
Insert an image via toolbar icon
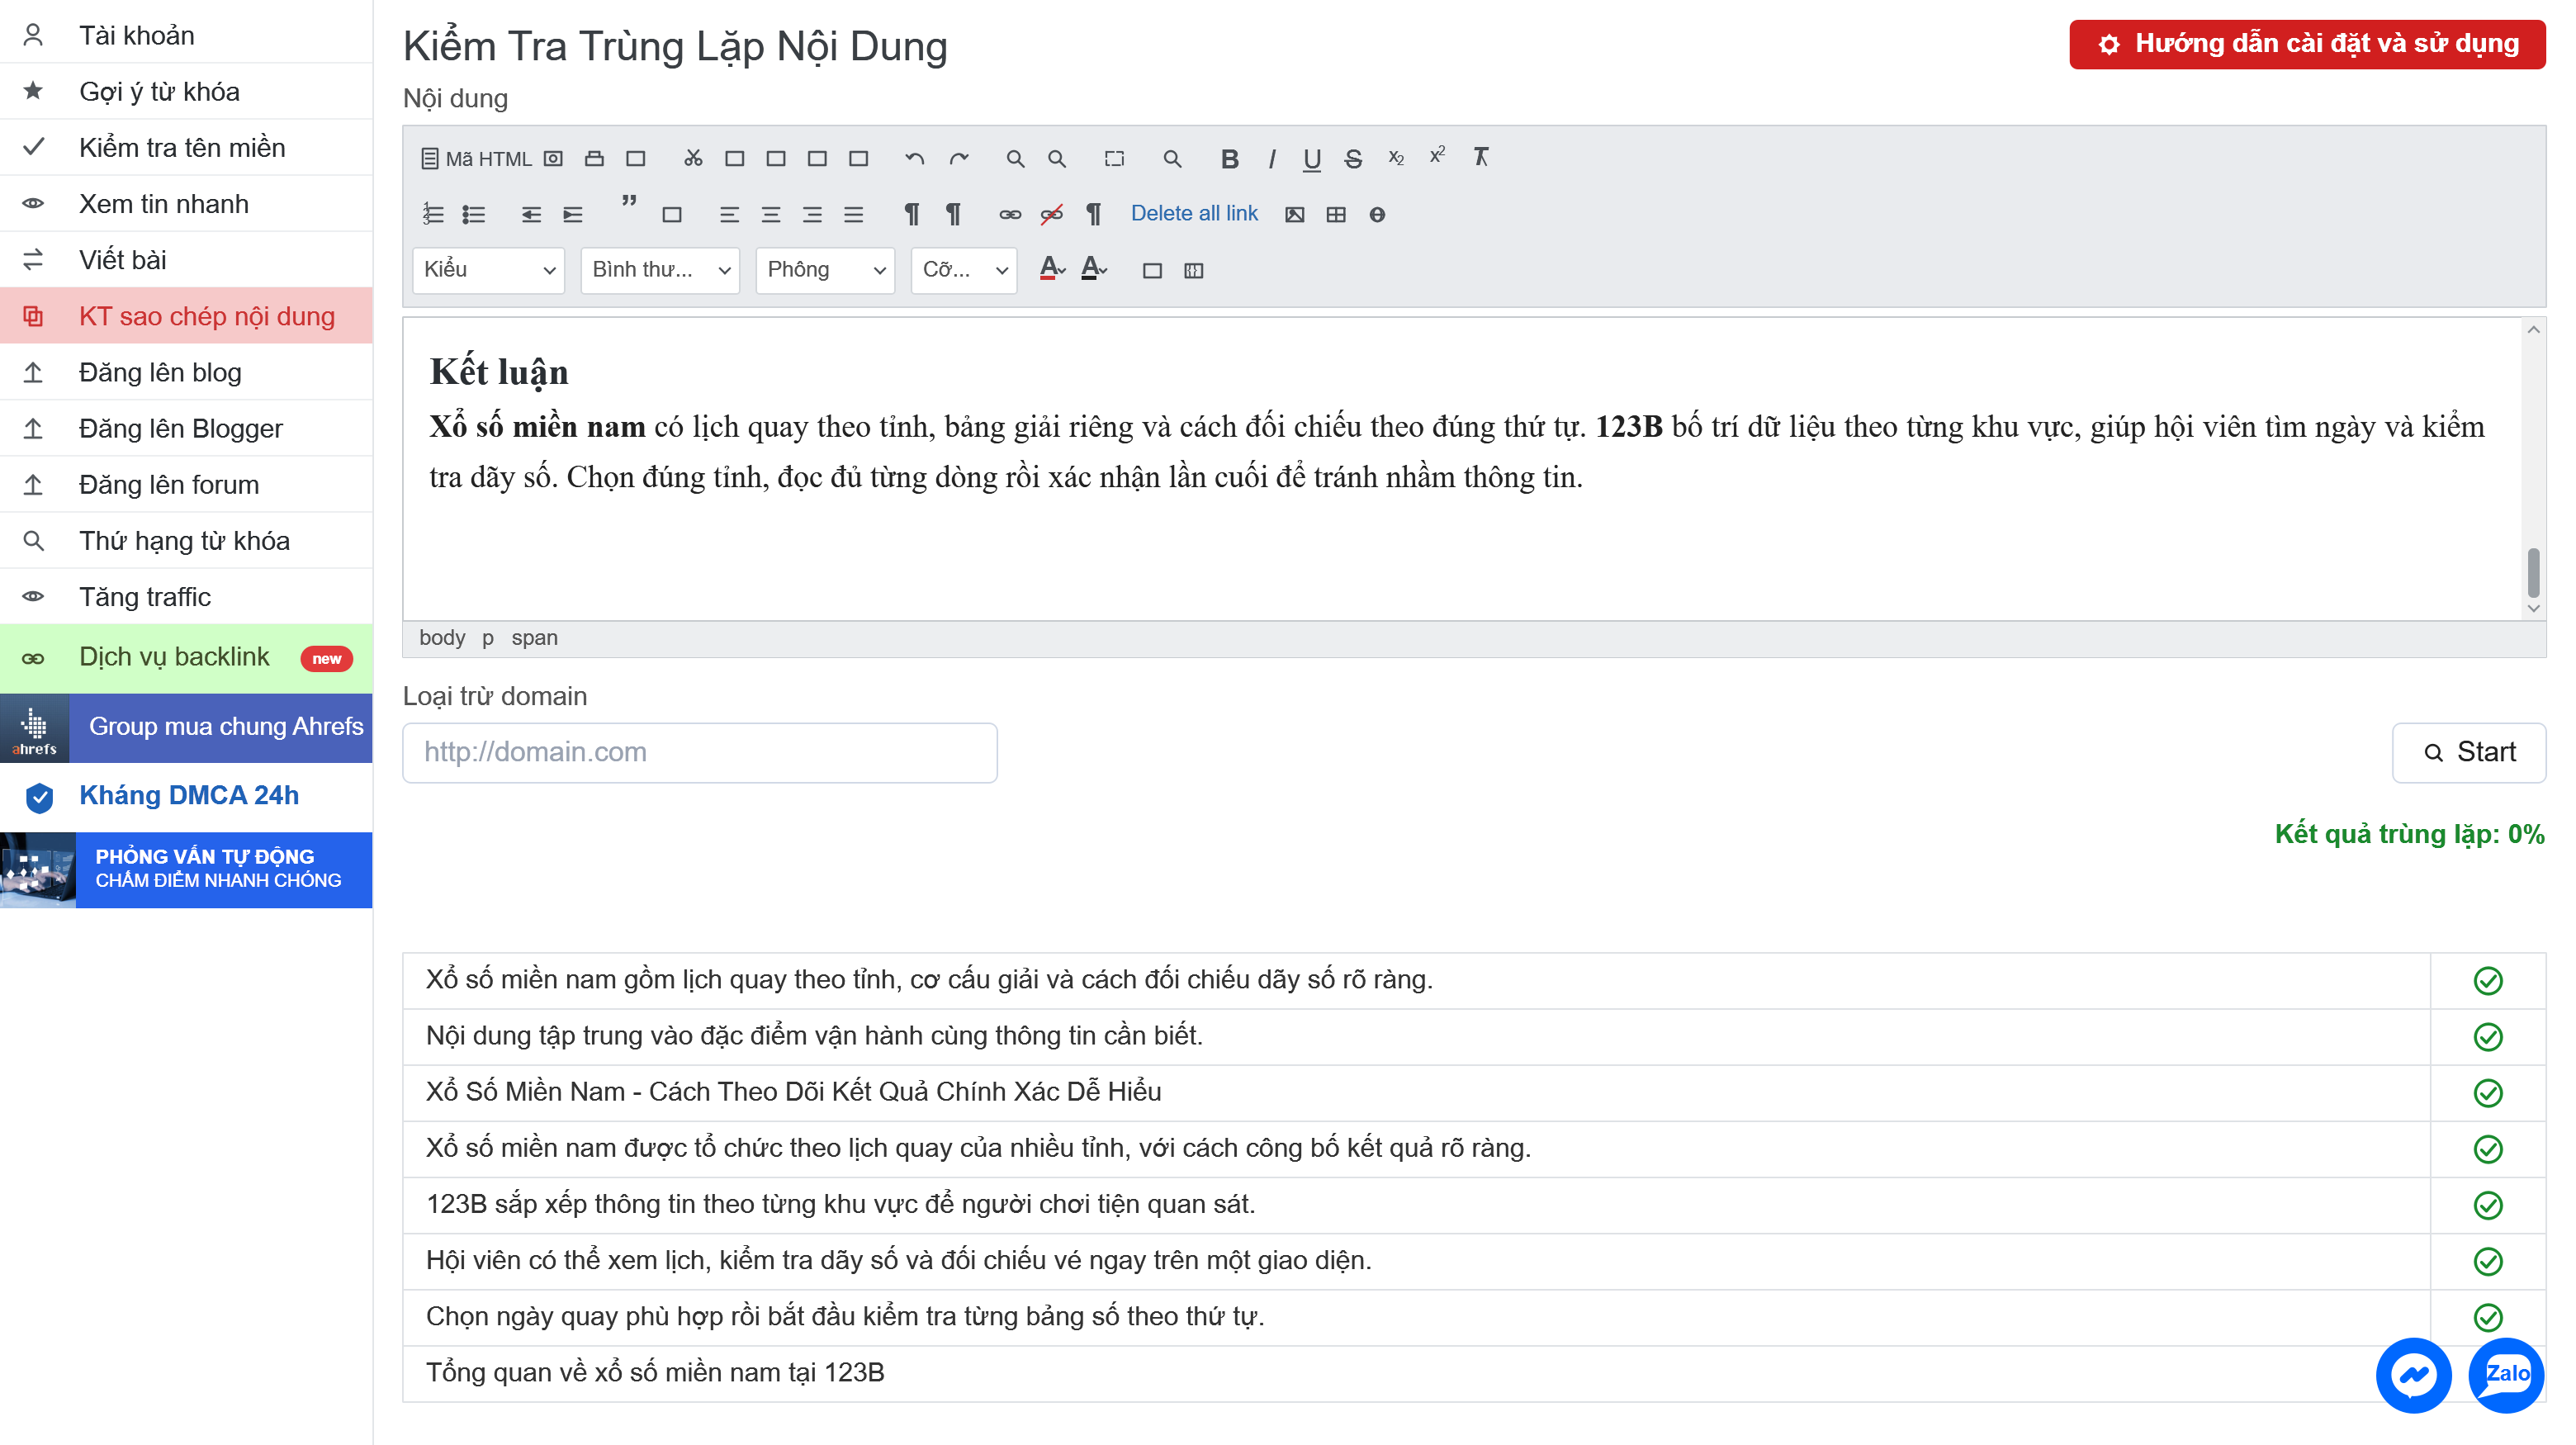pos(1295,214)
